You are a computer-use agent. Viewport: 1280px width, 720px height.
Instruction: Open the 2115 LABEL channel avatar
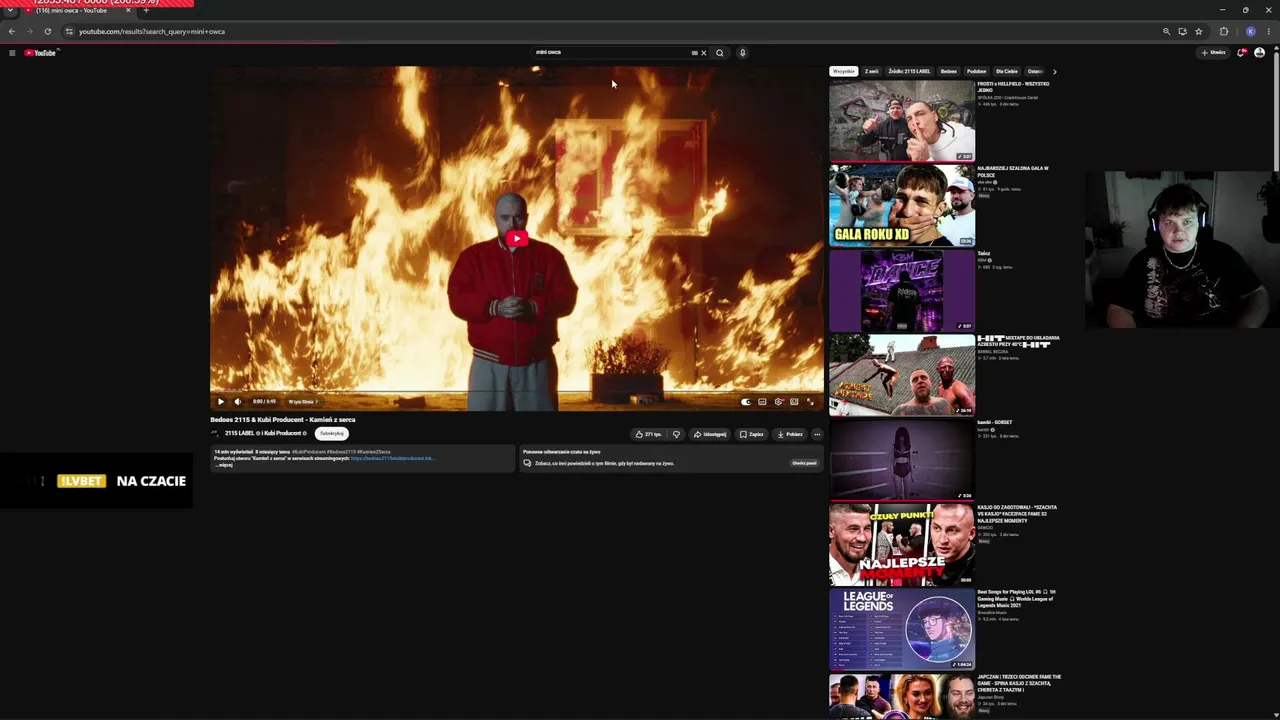coord(215,434)
